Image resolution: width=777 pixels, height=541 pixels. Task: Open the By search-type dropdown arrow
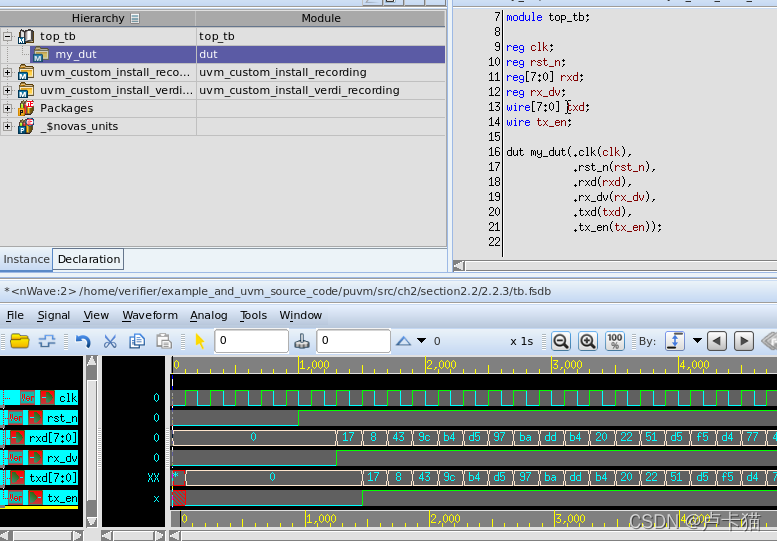pyautogui.click(x=697, y=341)
